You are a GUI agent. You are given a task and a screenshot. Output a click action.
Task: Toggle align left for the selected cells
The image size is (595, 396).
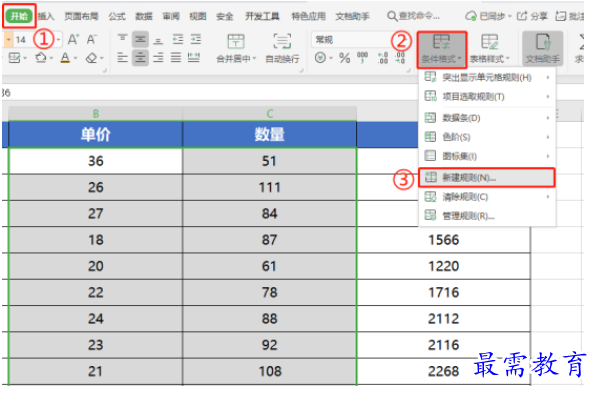[x=122, y=58]
